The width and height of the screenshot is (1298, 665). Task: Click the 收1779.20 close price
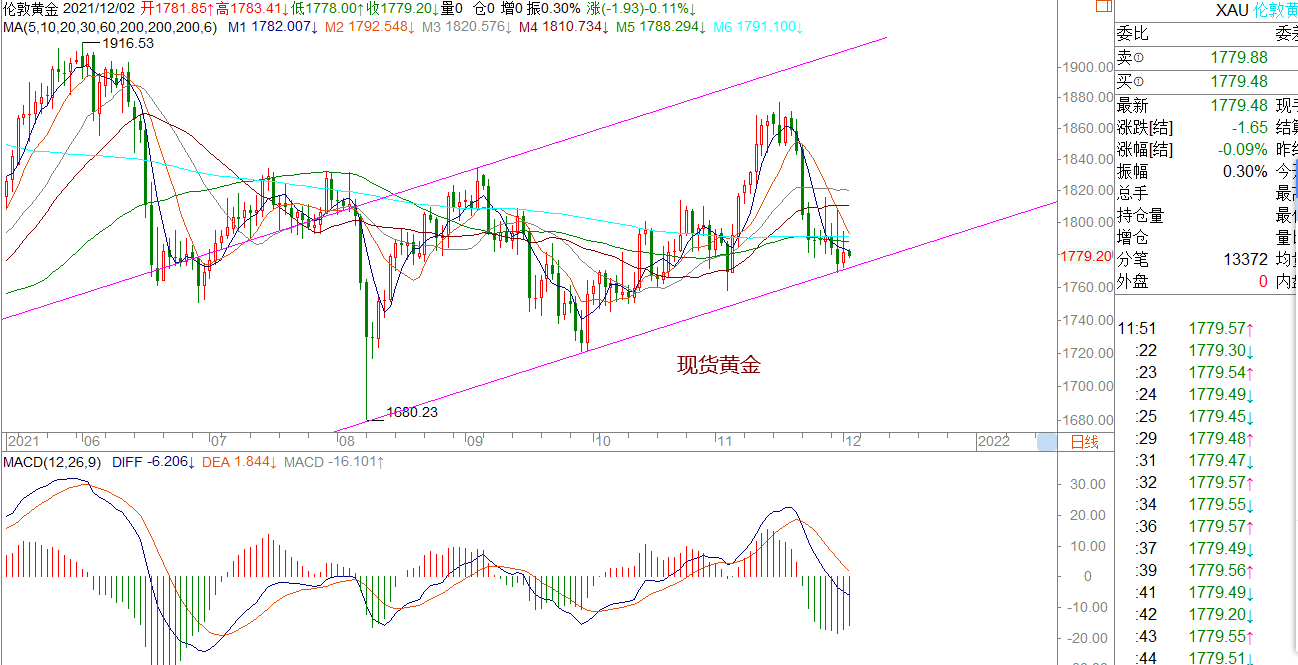coord(402,8)
